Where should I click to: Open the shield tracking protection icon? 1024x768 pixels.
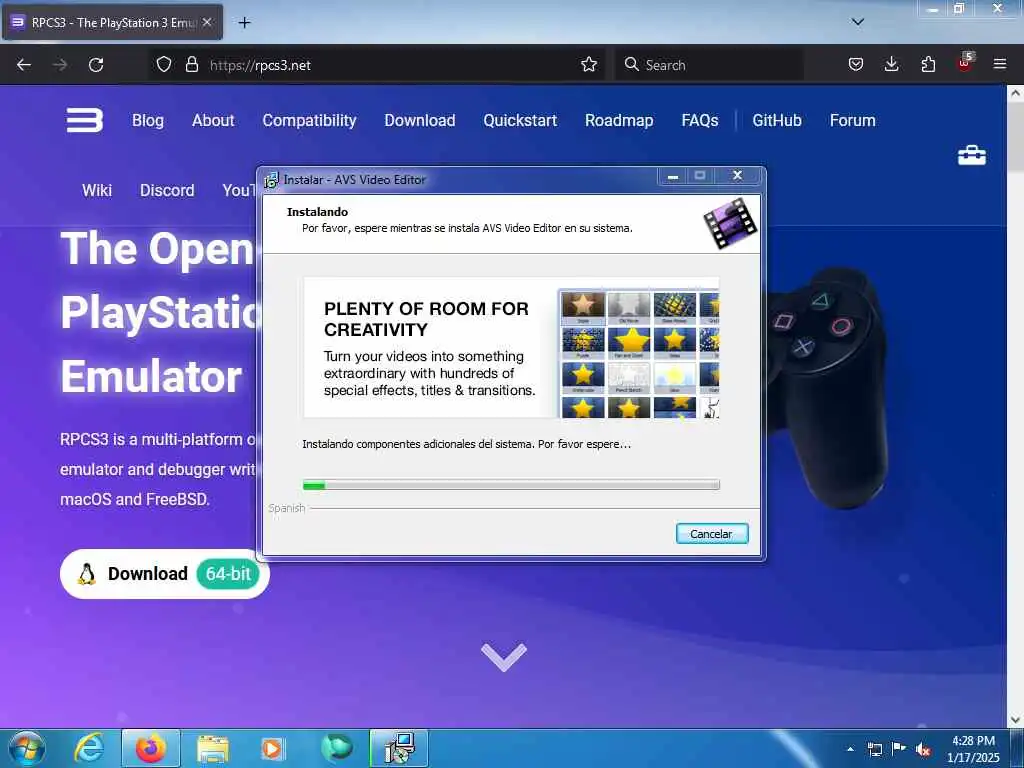point(164,64)
